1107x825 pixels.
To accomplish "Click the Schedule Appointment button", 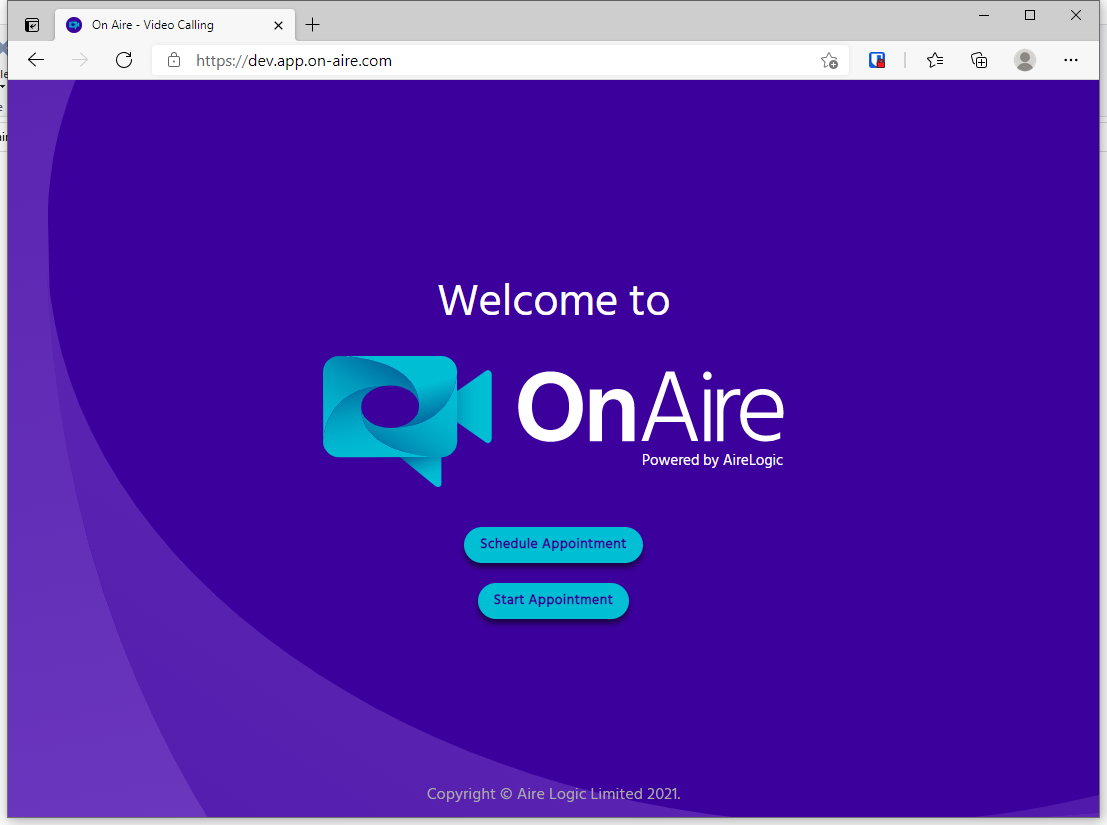I will pyautogui.click(x=552, y=544).
